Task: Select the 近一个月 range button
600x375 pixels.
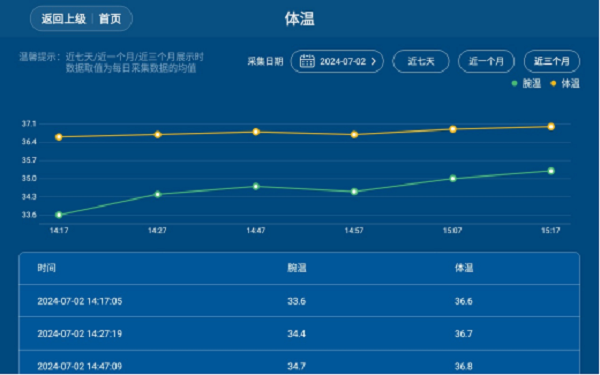Action: [486, 61]
